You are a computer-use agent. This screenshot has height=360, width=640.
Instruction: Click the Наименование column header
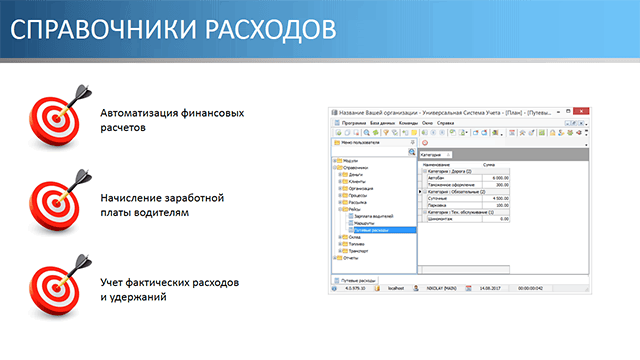coord(436,165)
